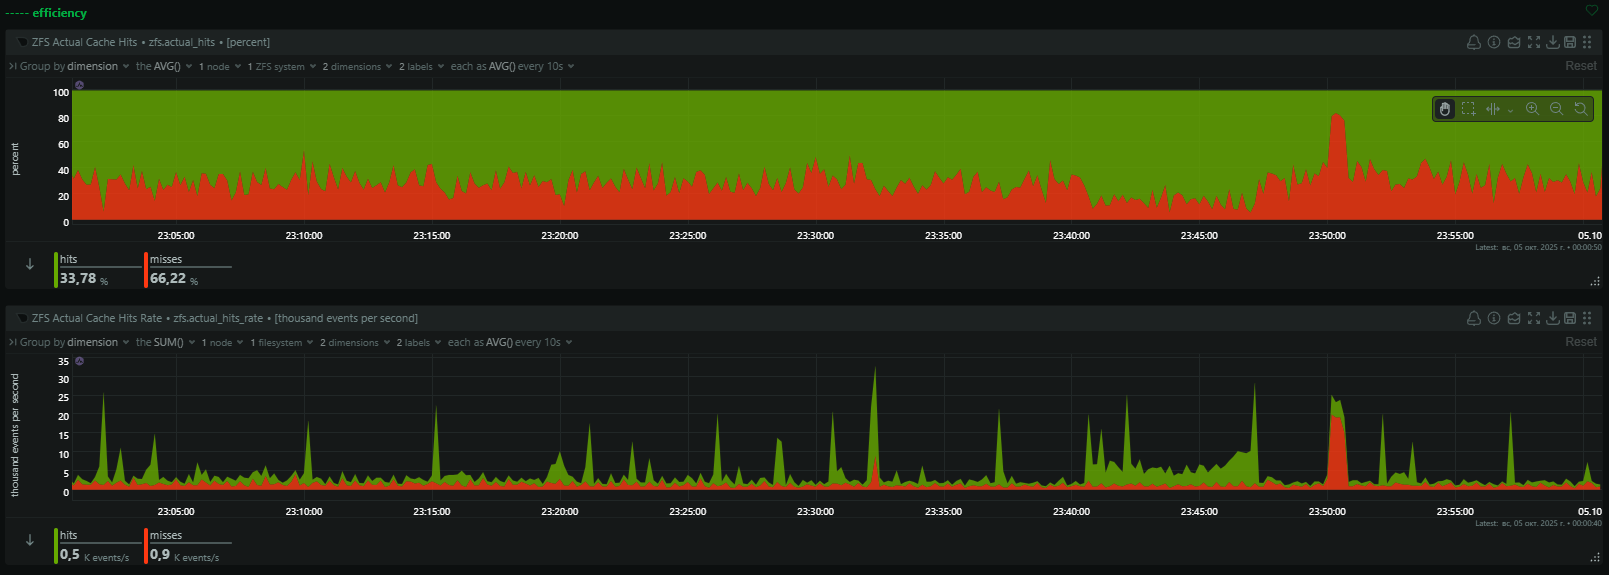1609x575 pixels.
Task: Download data from ZFS Actual Cache Hits Rate chart
Action: [1553, 318]
